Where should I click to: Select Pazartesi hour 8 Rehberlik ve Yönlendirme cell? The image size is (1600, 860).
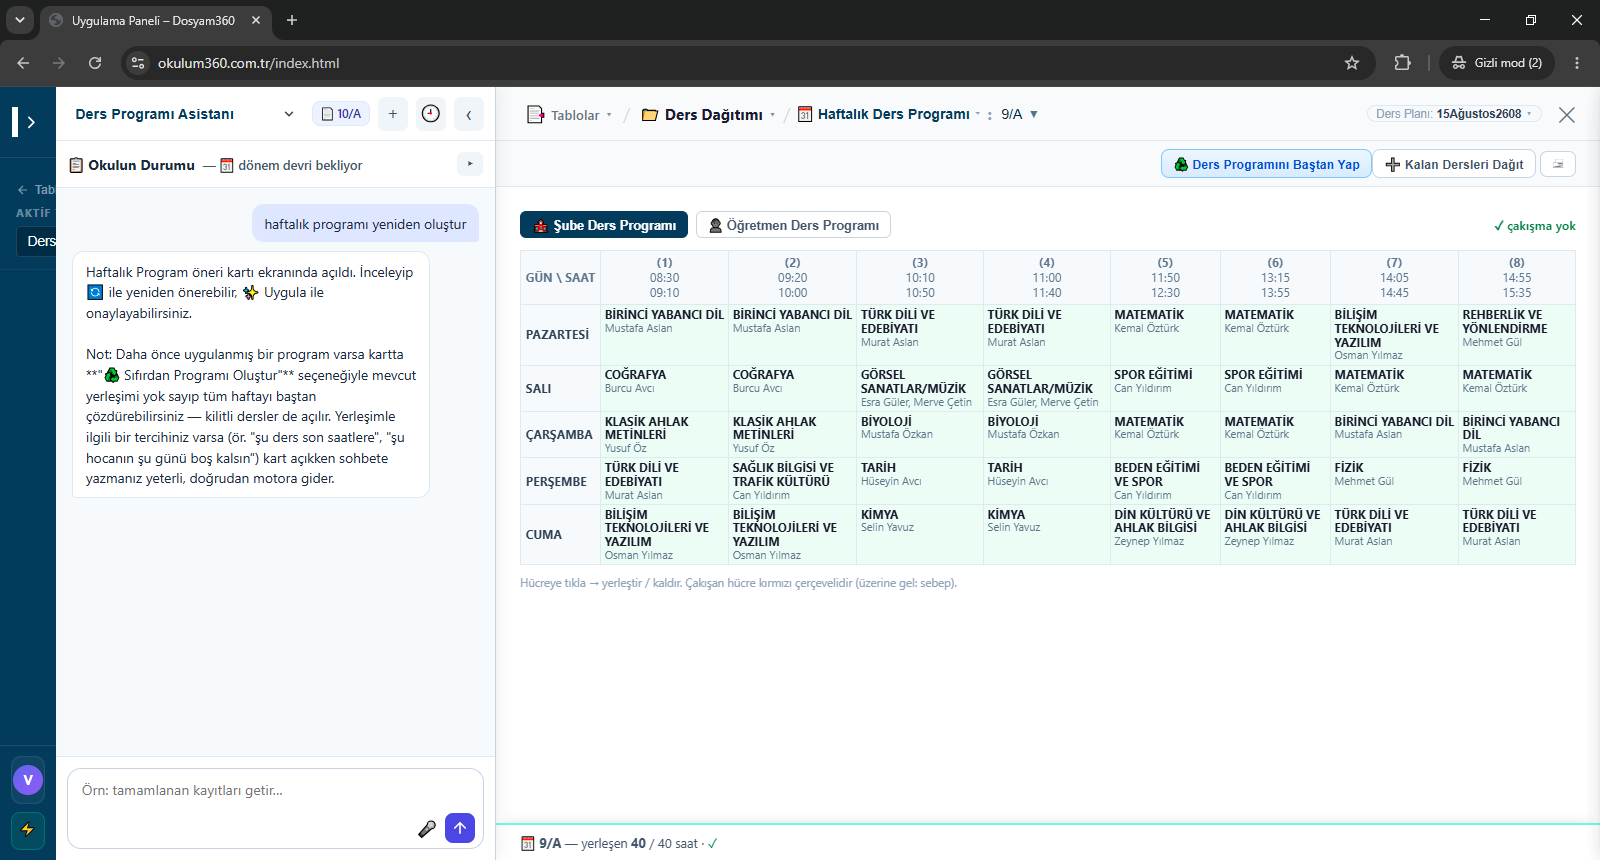(x=1517, y=335)
